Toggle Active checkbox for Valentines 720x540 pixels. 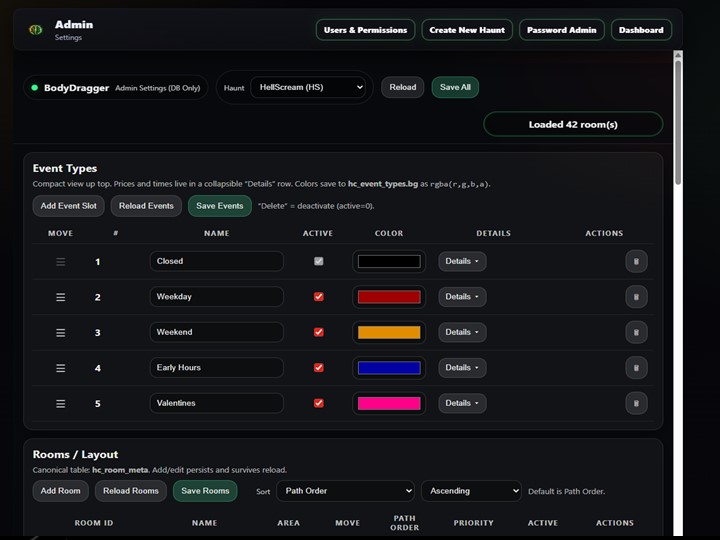(x=318, y=403)
